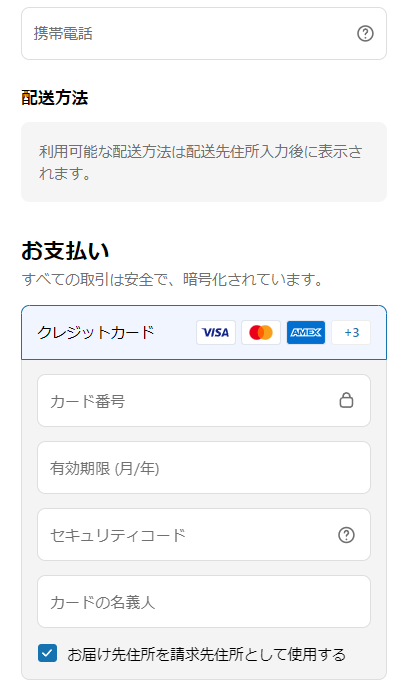Click the help icon in 携帯電話 field
The image size is (408, 690).
pos(365,33)
